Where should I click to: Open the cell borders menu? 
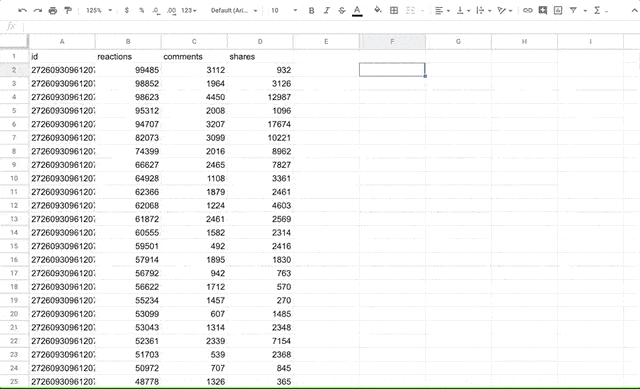[394, 11]
